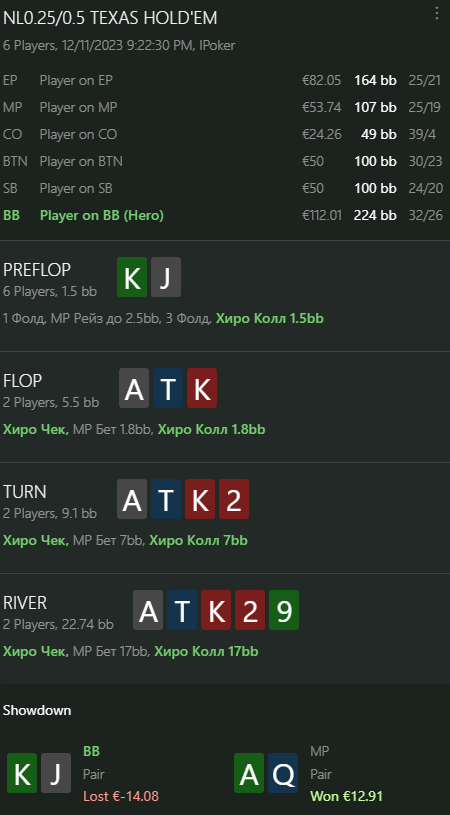Viewport: 450px width, 815px height.
Task: Click the PREFLOP section heading
Action: coord(37,270)
